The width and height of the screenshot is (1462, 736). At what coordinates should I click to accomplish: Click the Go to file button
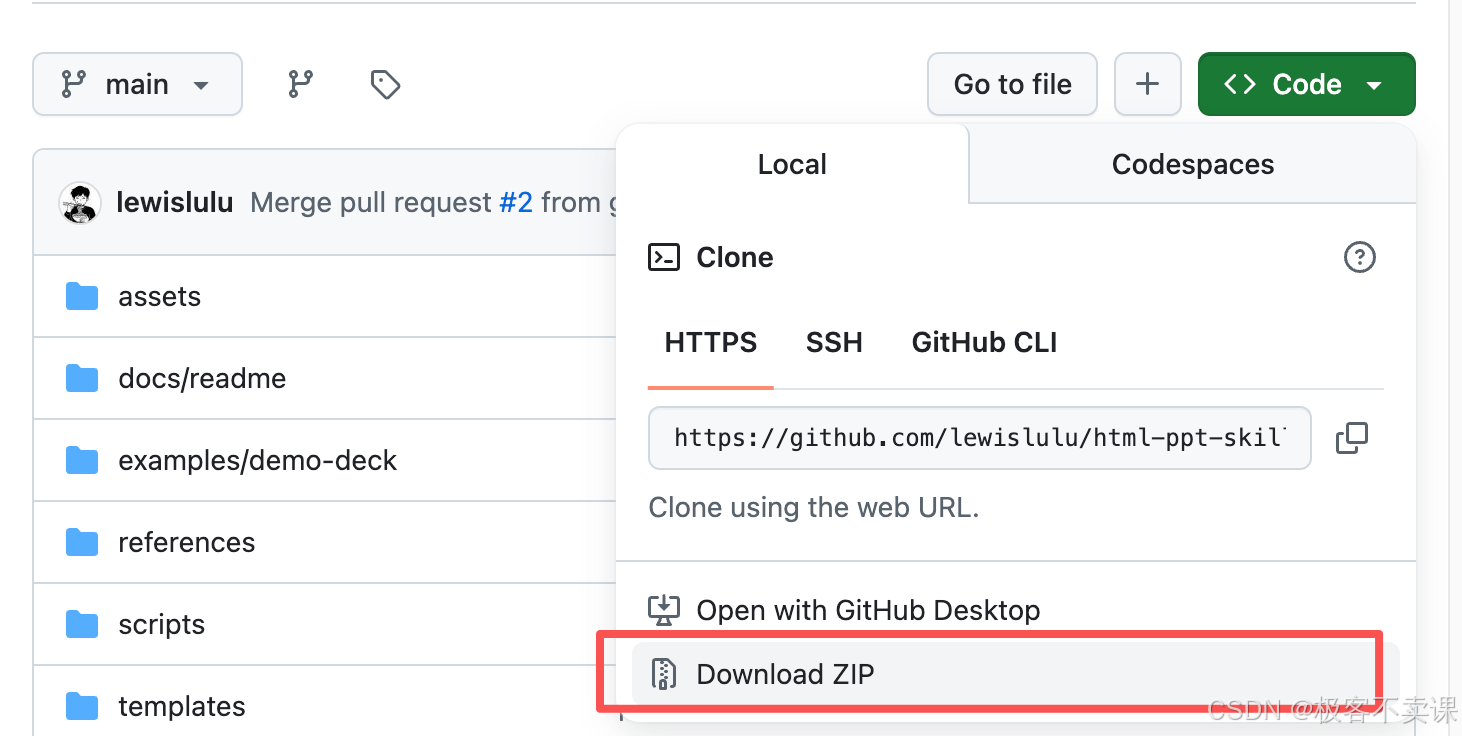1012,84
